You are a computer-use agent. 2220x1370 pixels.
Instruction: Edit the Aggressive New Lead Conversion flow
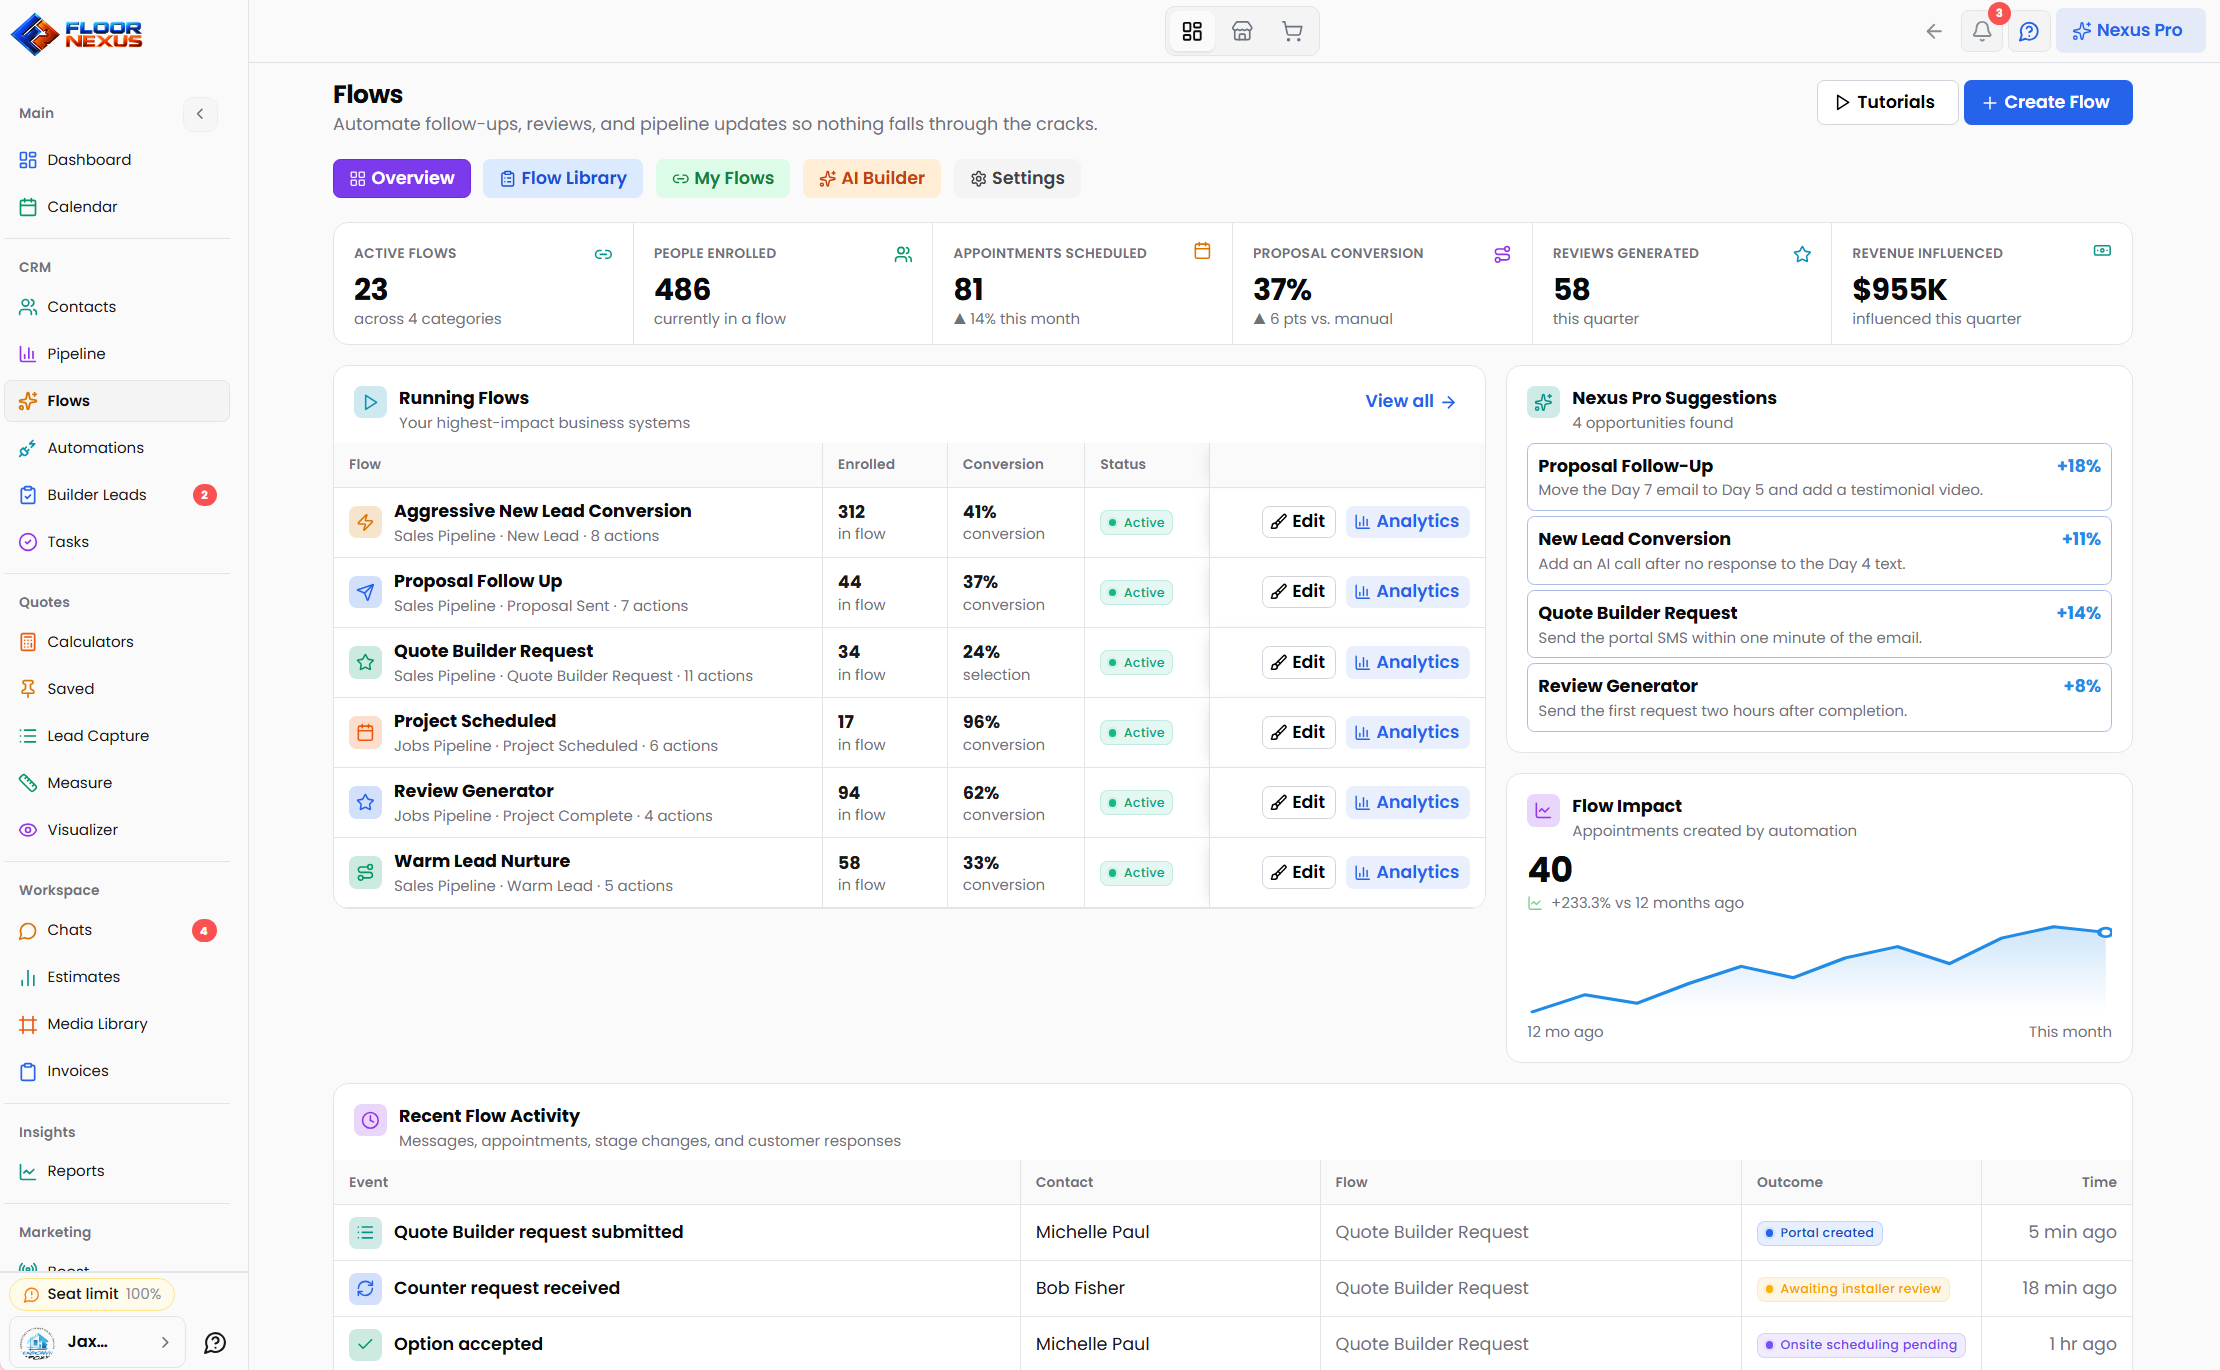pos(1298,521)
